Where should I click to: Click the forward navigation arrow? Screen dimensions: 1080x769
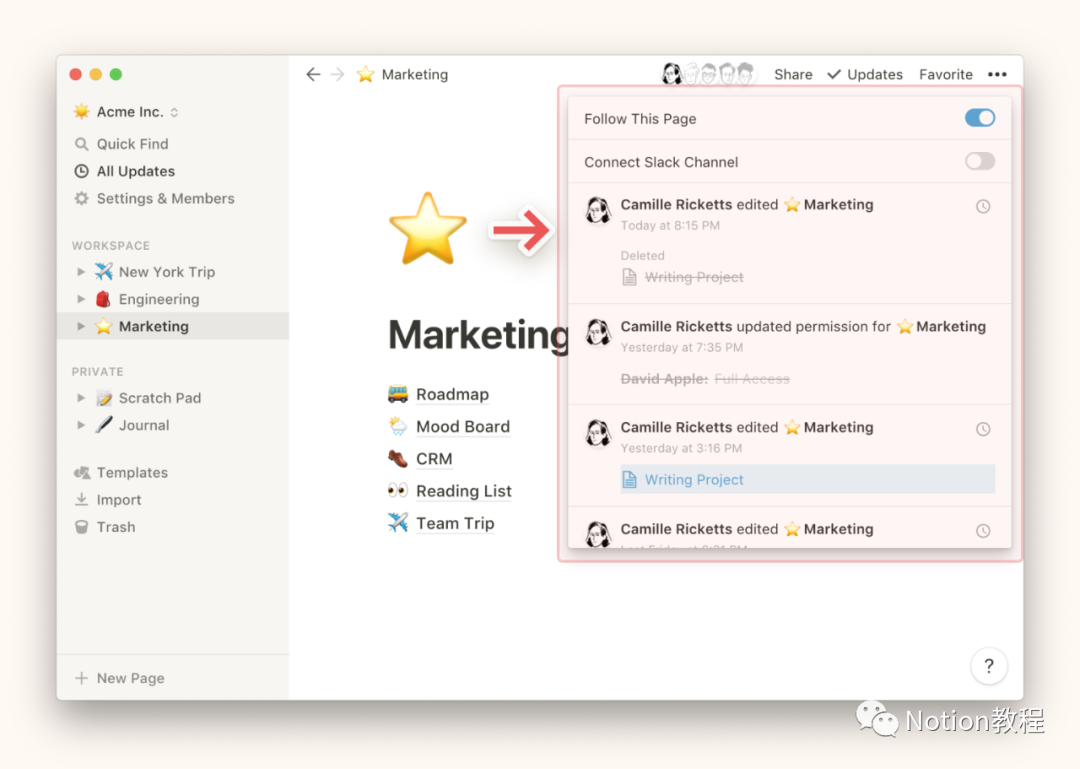click(x=338, y=74)
